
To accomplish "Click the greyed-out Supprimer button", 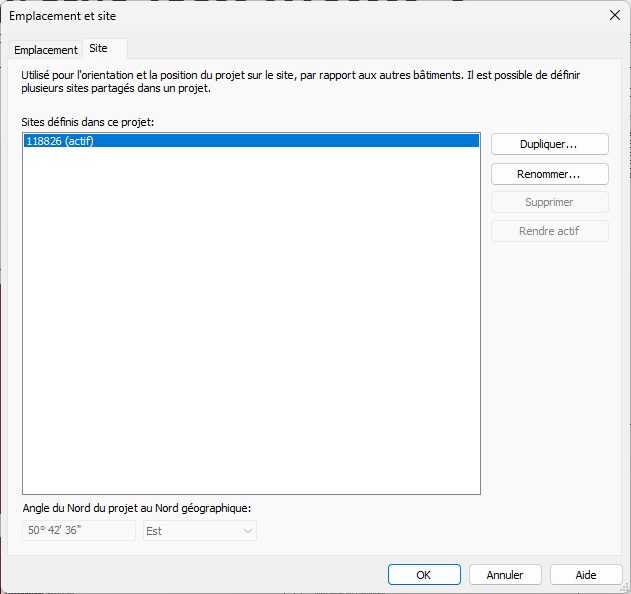I will pyautogui.click(x=549, y=202).
